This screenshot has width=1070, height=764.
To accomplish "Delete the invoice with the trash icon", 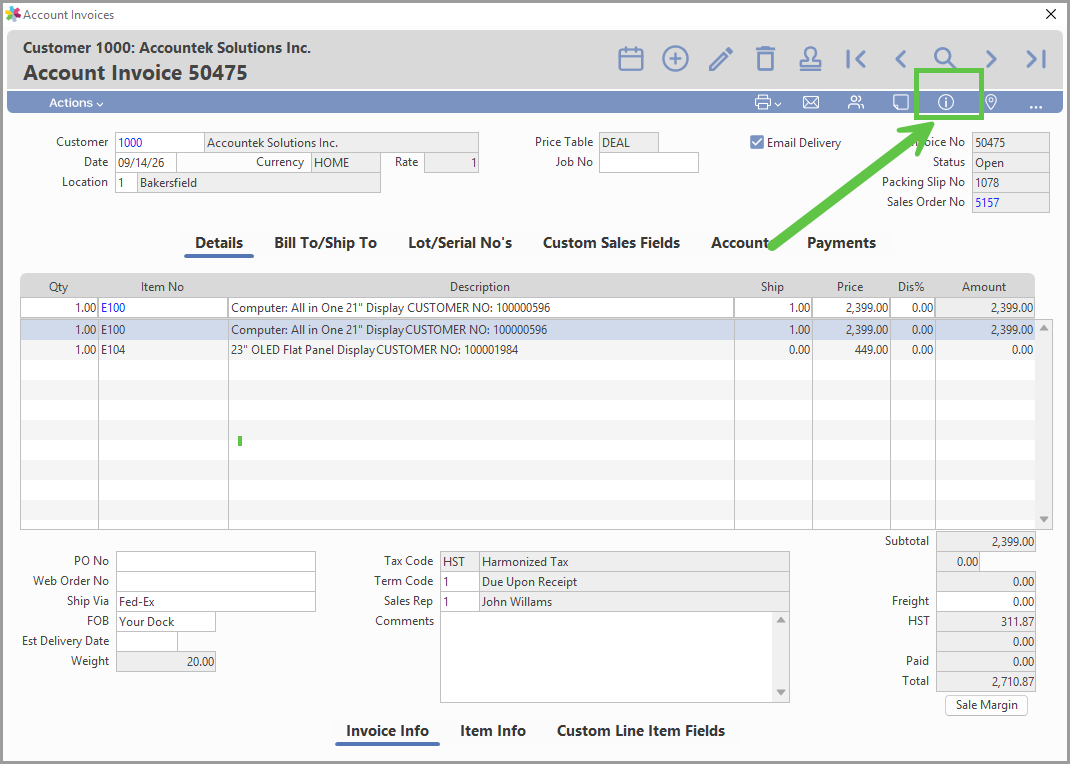I will 765,59.
